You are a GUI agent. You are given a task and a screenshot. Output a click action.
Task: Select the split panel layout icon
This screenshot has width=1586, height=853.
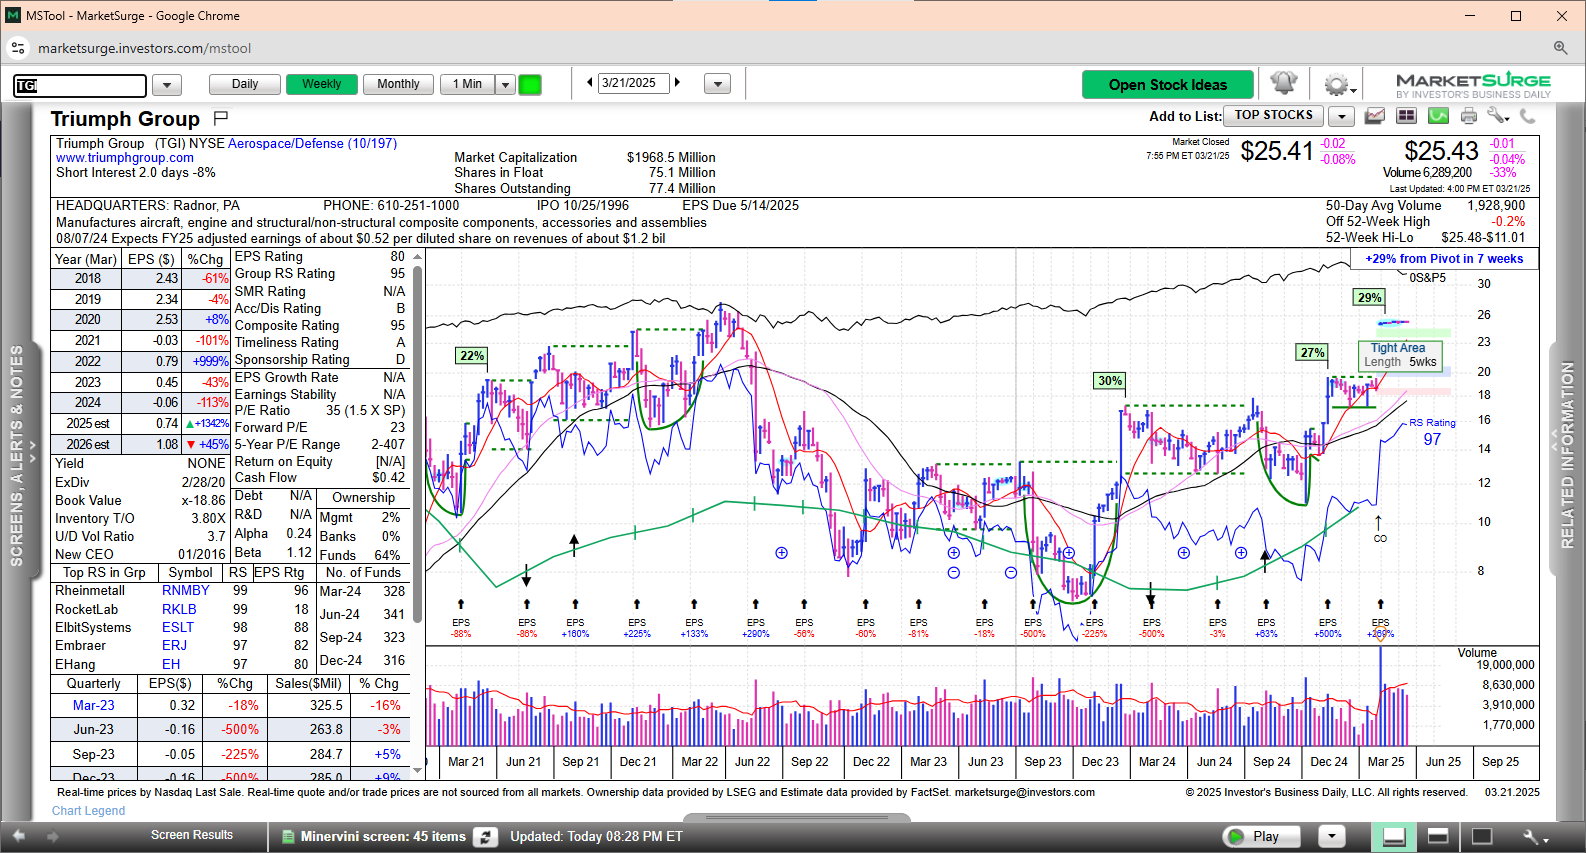click(1438, 837)
